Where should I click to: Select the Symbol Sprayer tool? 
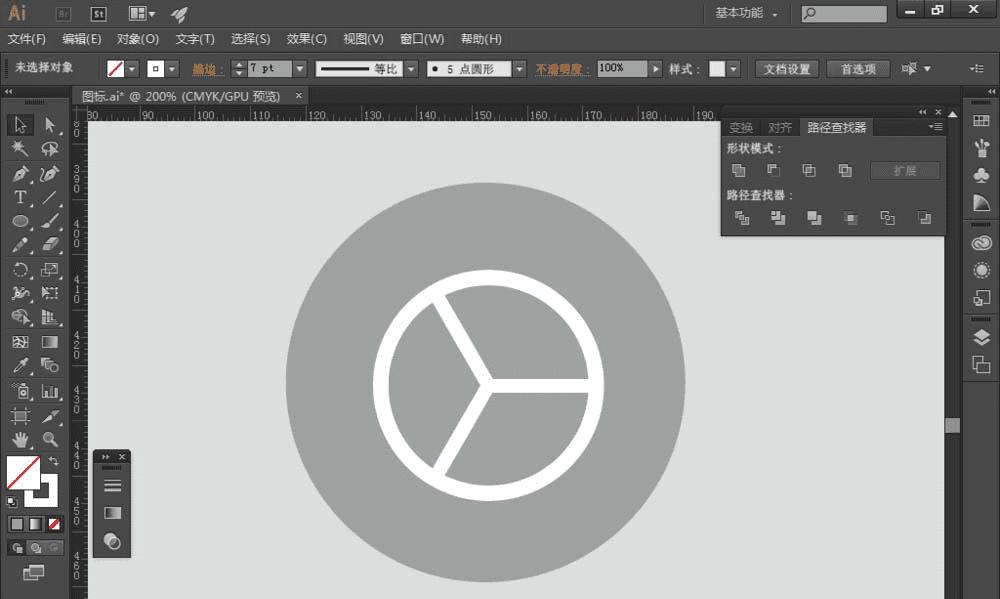20,390
